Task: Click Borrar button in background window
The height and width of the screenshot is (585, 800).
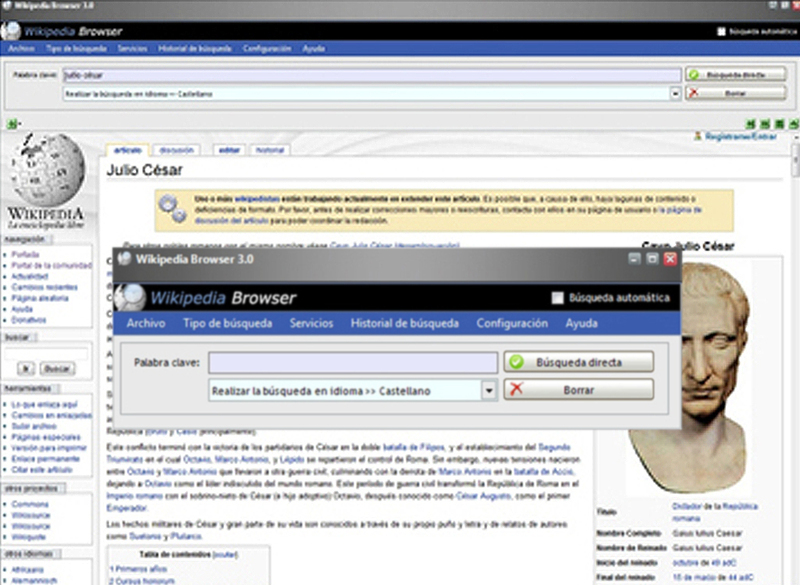Action: pyautogui.click(x=735, y=93)
